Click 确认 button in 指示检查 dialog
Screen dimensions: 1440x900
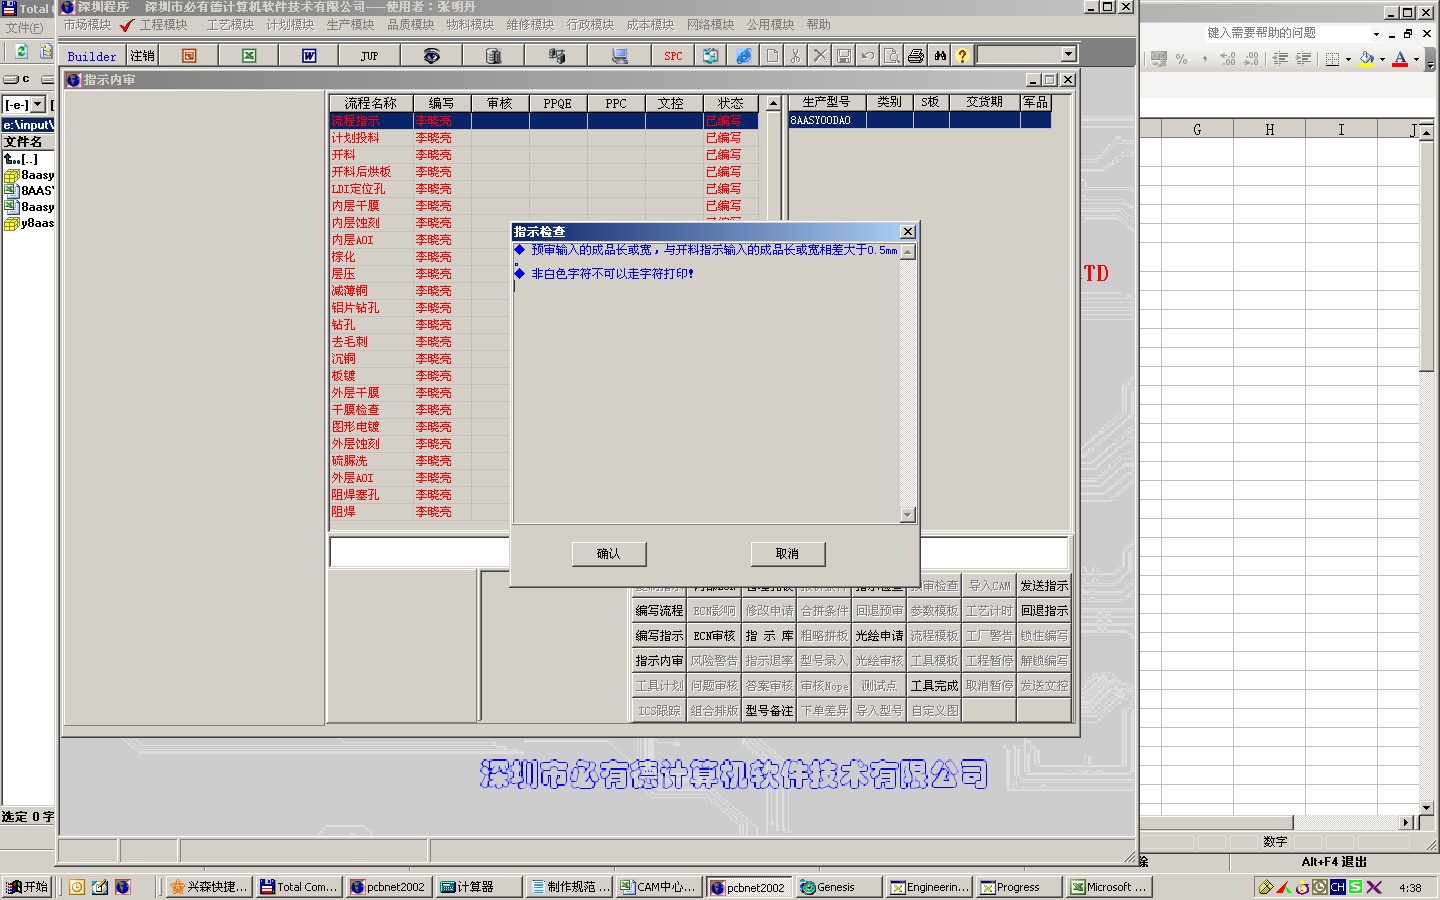click(x=609, y=554)
